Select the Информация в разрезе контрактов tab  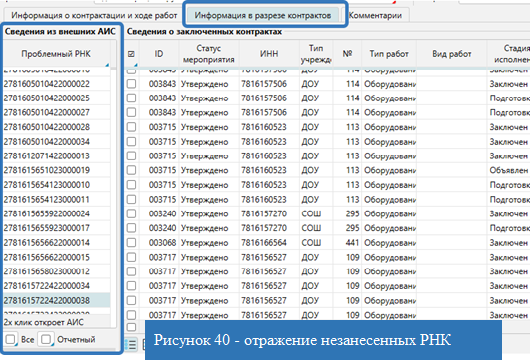263,15
